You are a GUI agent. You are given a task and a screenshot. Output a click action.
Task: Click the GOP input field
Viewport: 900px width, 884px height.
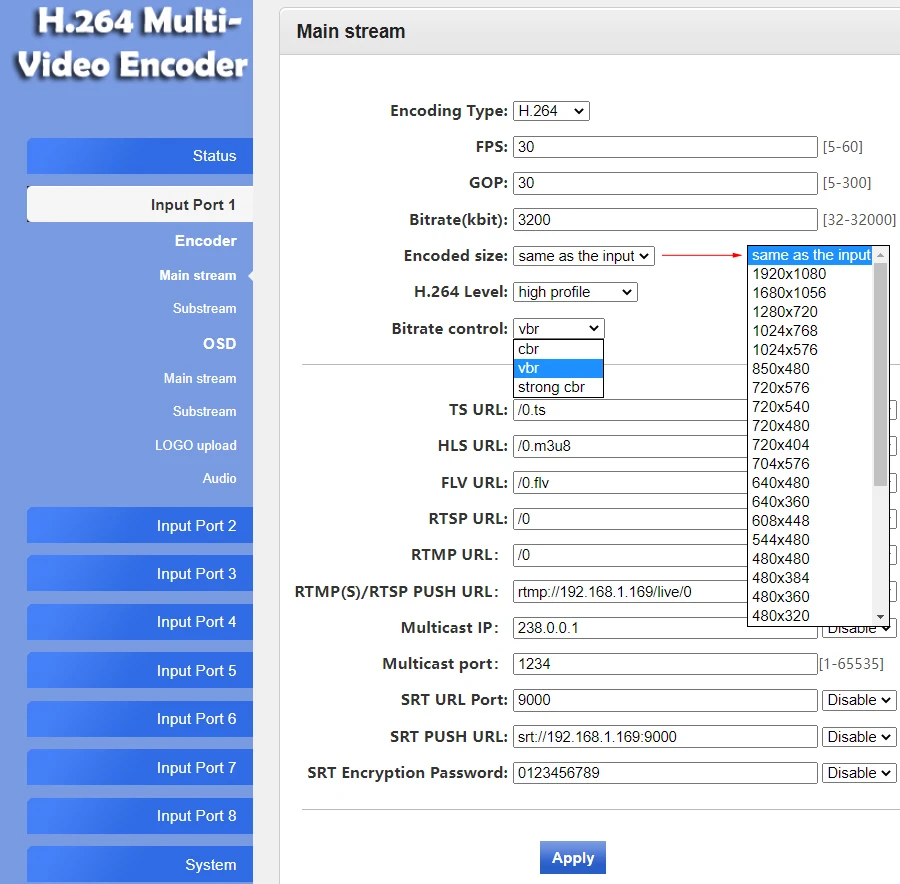[665, 183]
